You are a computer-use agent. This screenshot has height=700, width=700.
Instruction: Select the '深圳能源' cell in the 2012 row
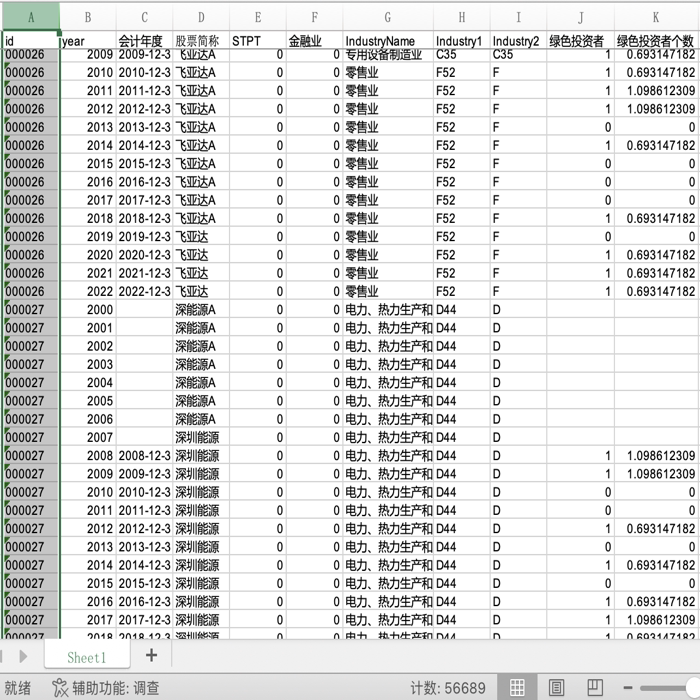[201, 529]
